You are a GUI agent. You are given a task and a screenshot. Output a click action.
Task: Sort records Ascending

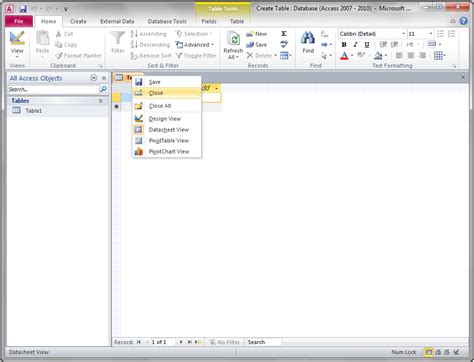148,34
